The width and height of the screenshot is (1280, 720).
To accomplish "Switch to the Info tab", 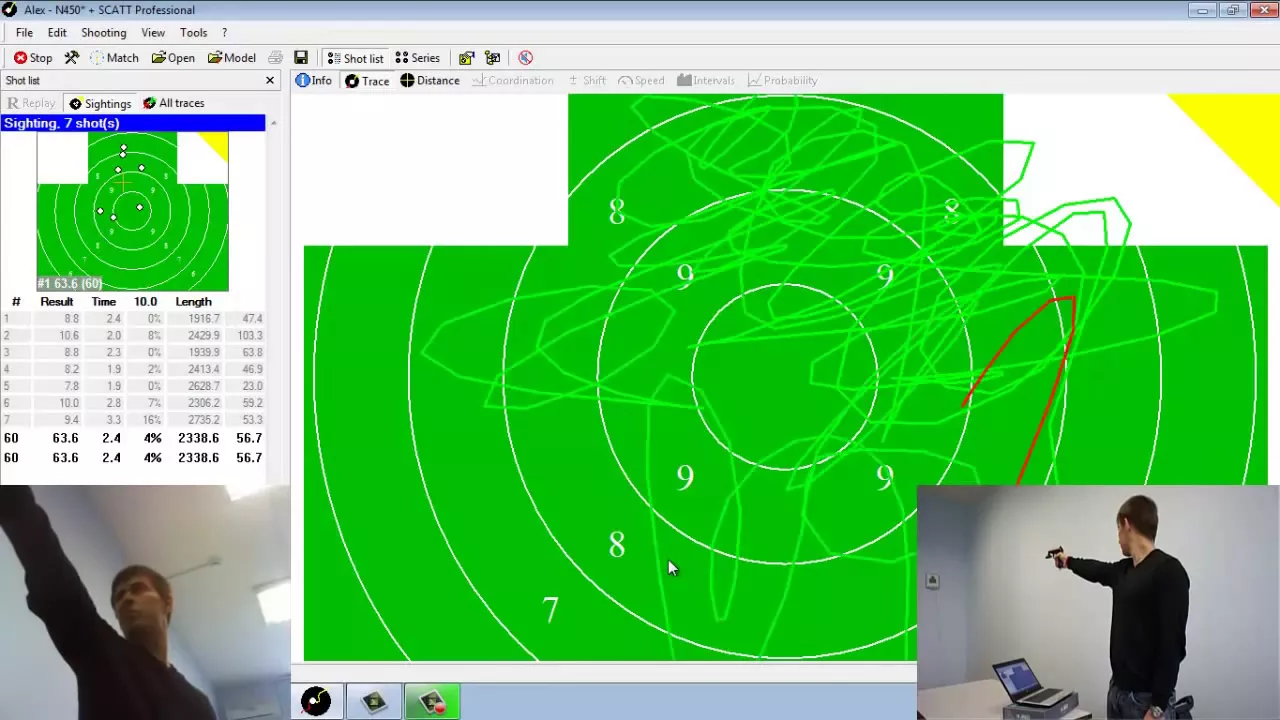I will pyautogui.click(x=314, y=81).
